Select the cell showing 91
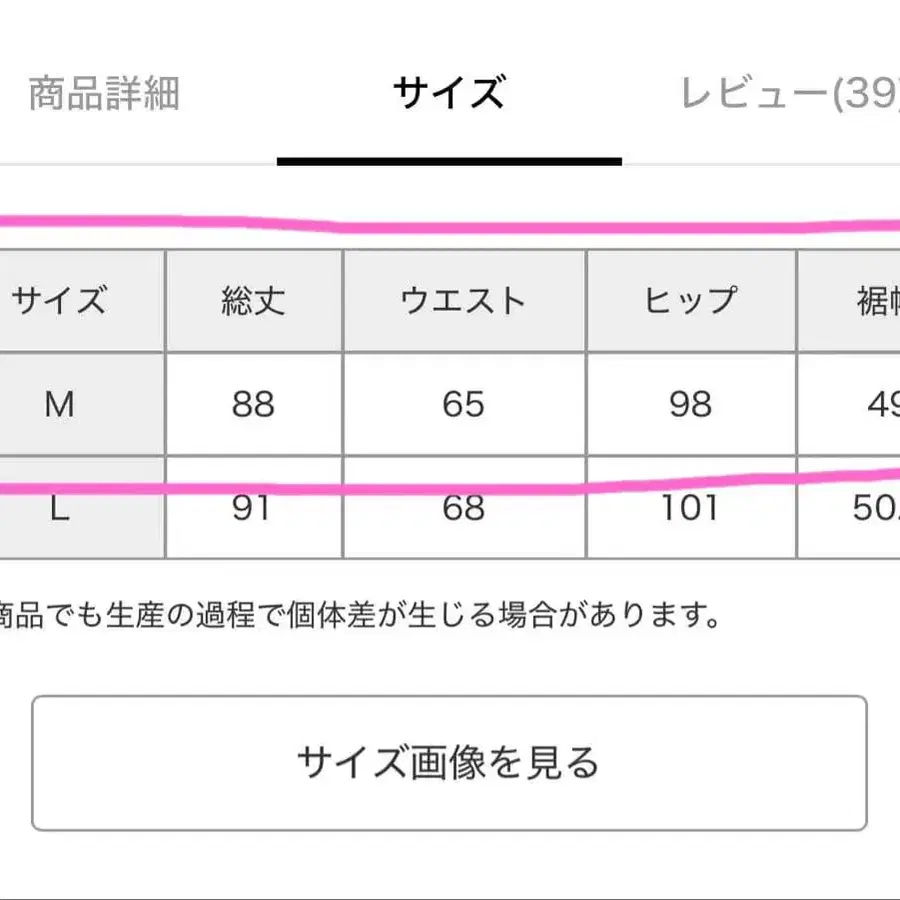This screenshot has height=900, width=900. coord(253,510)
